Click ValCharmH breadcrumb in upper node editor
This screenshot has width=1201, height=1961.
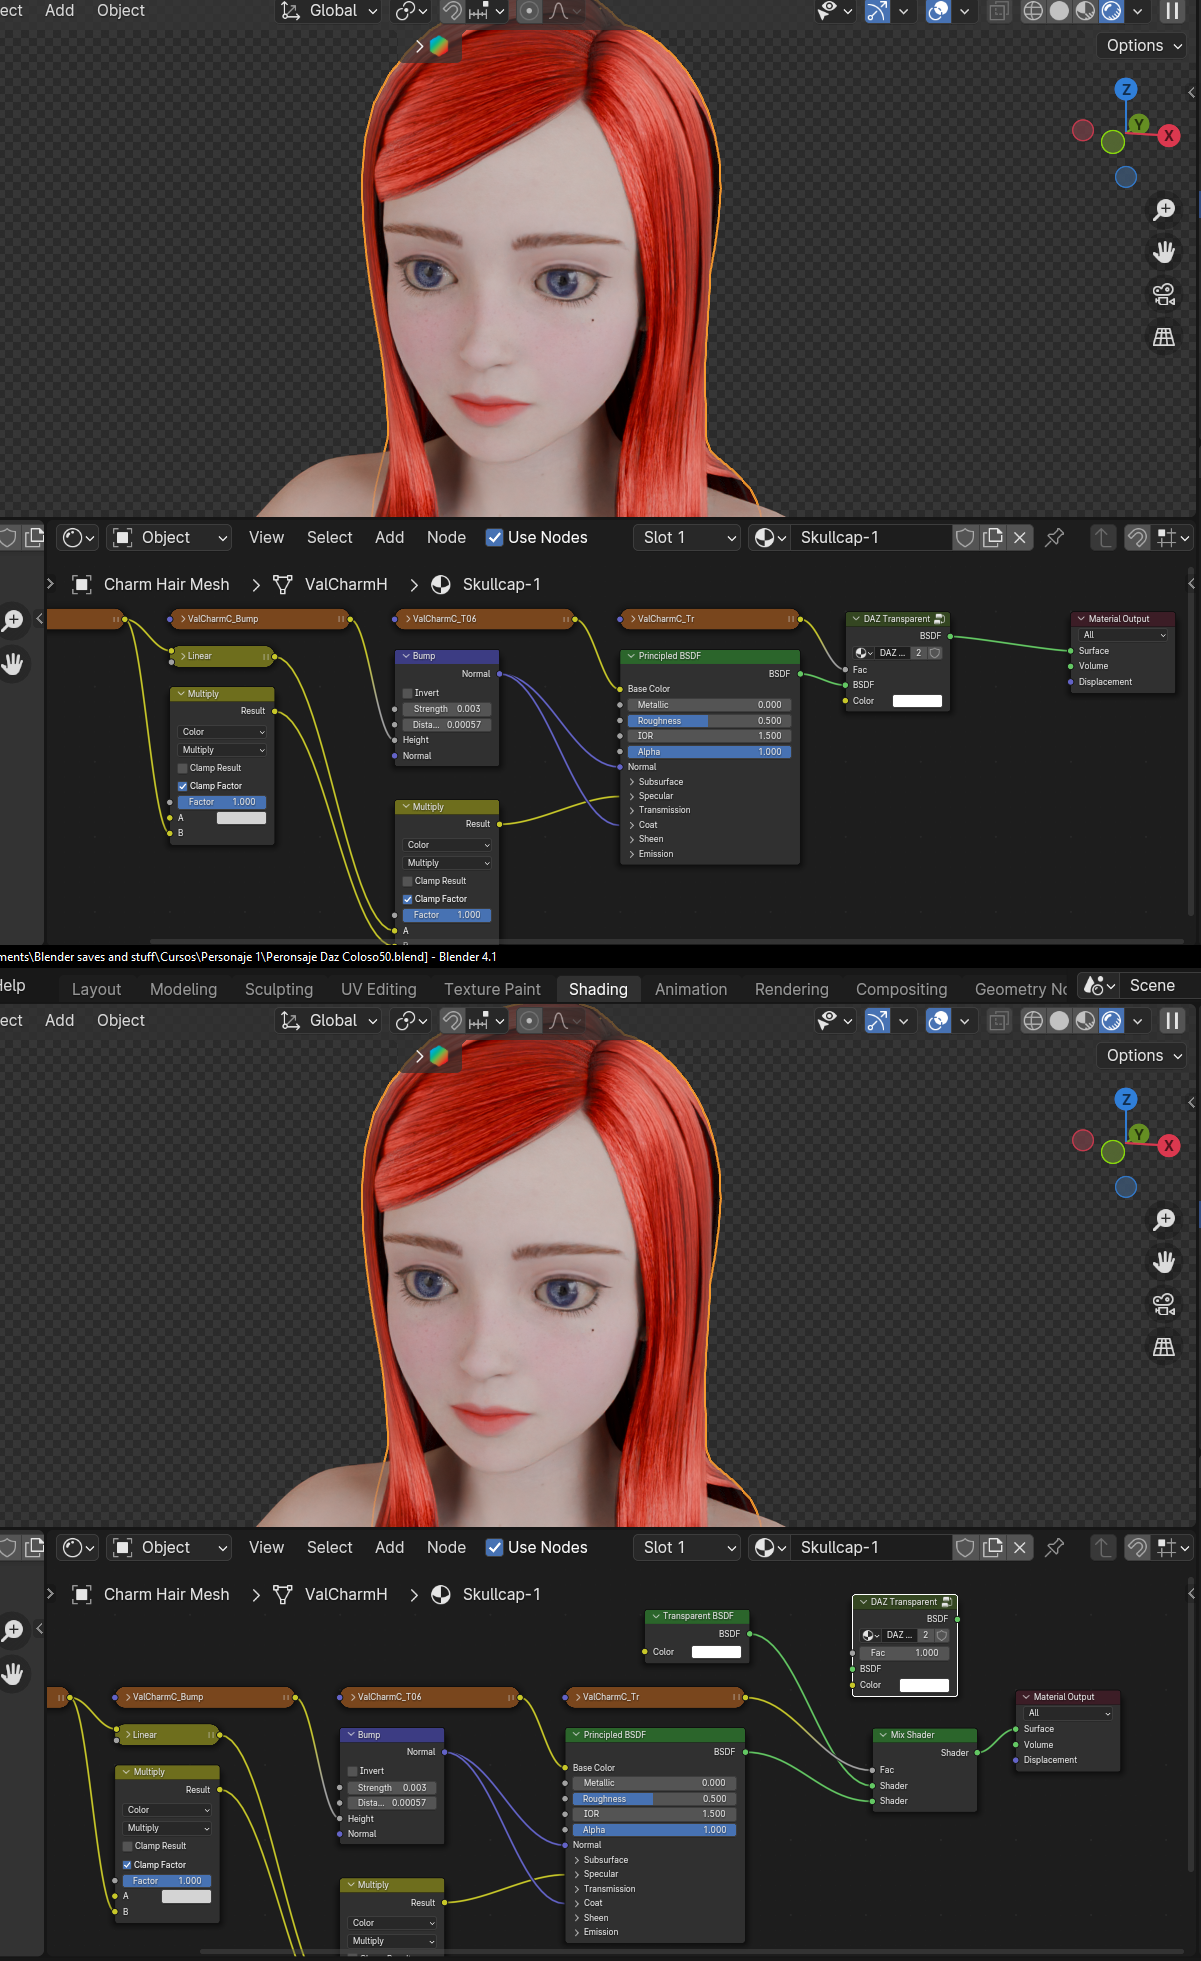346,584
